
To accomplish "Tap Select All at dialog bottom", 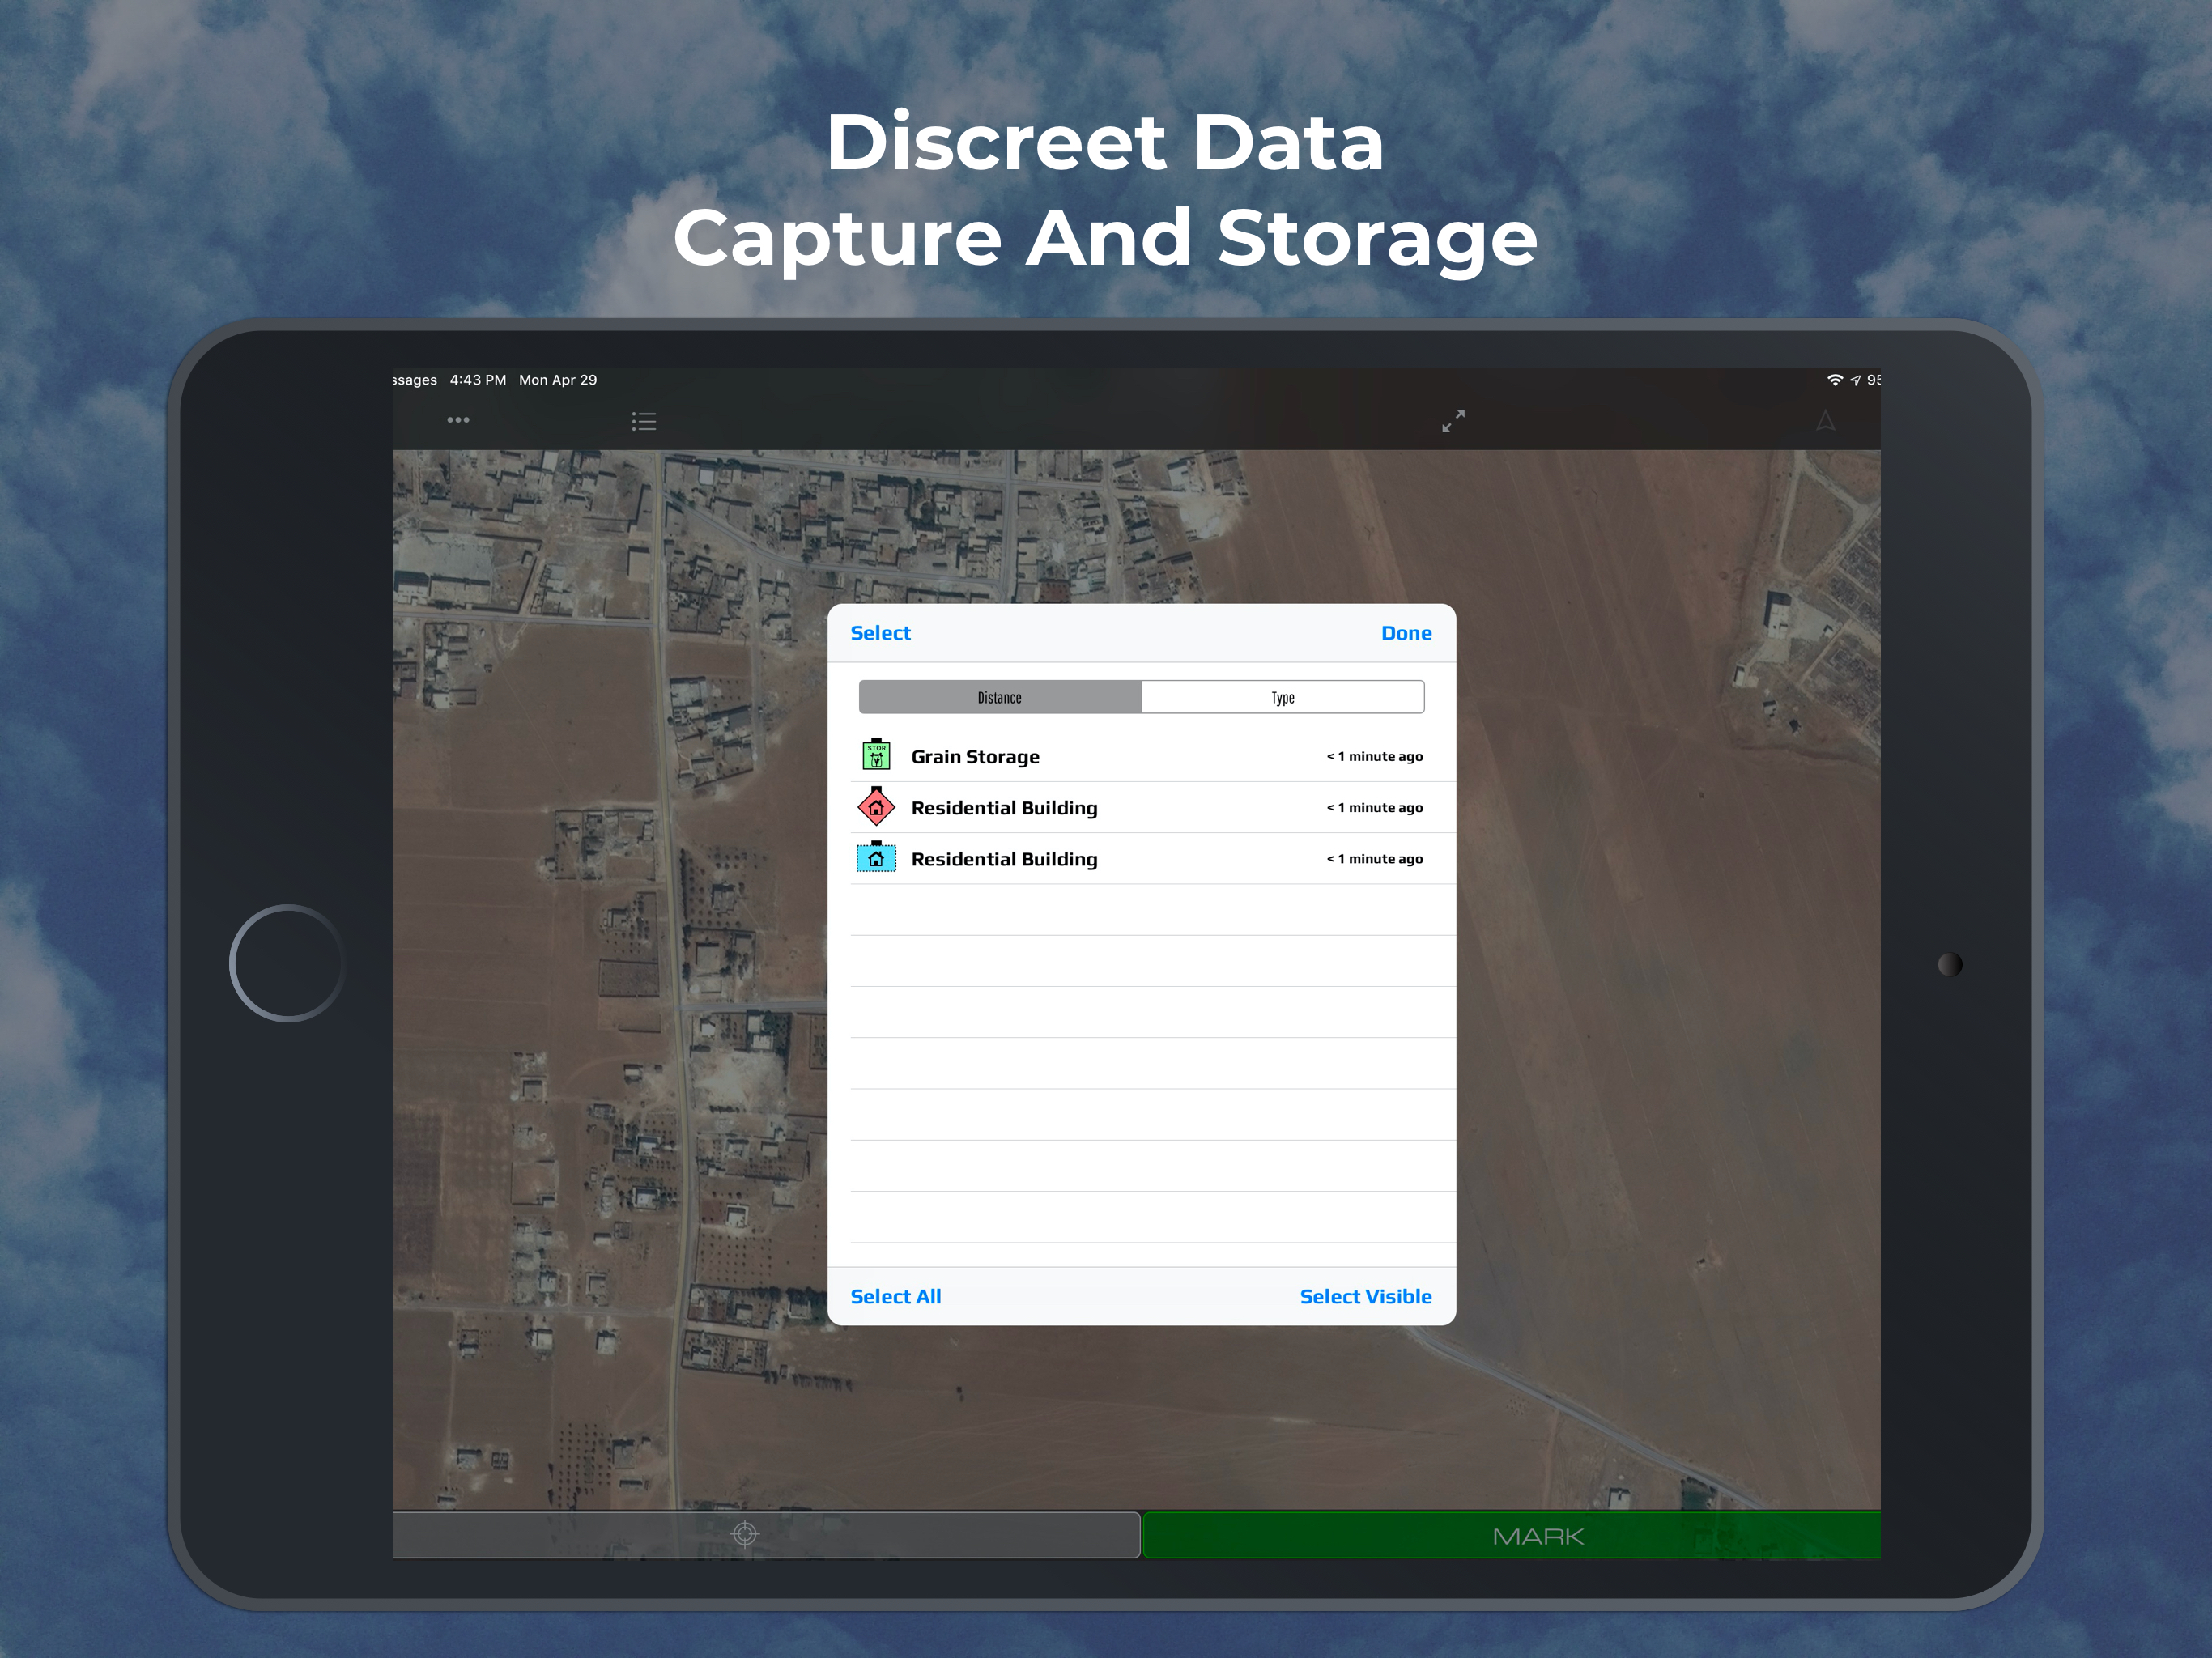I will pos(895,1296).
